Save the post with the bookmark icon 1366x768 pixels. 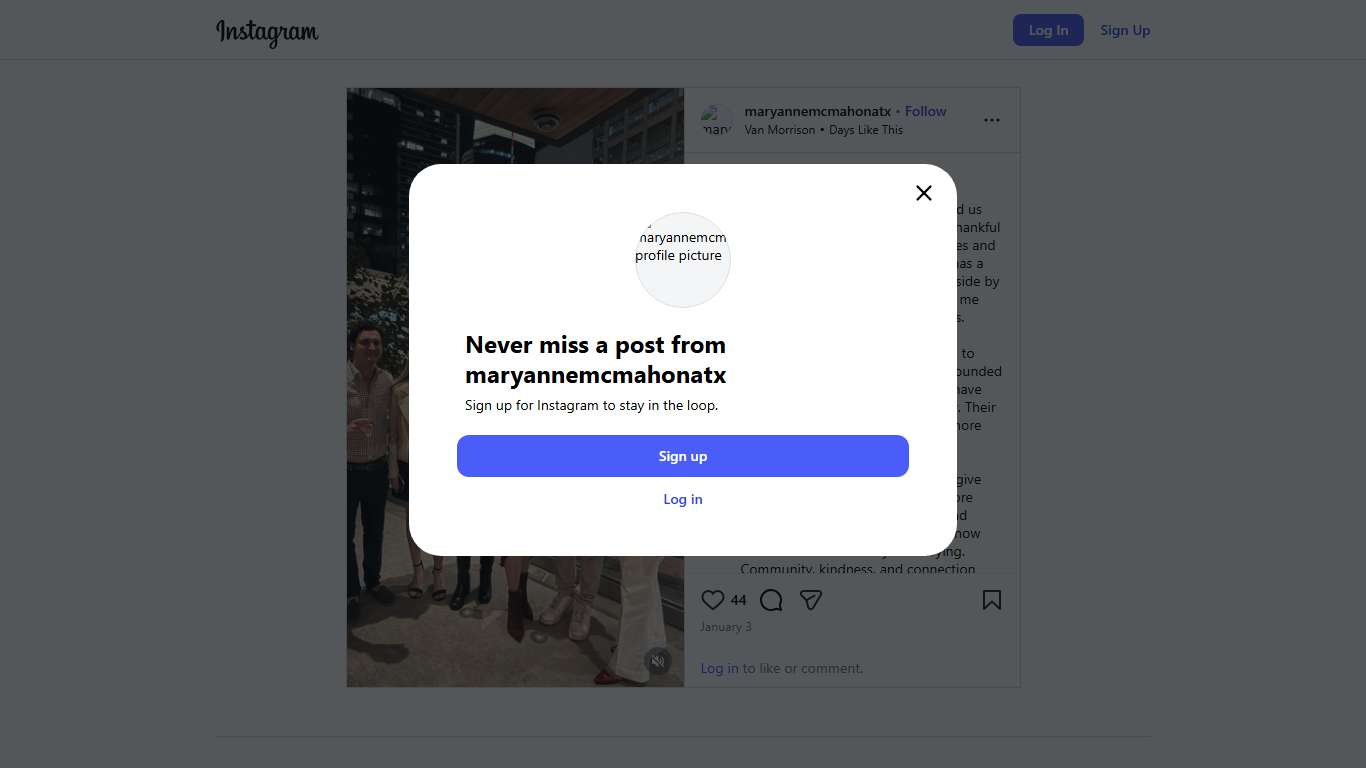992,600
